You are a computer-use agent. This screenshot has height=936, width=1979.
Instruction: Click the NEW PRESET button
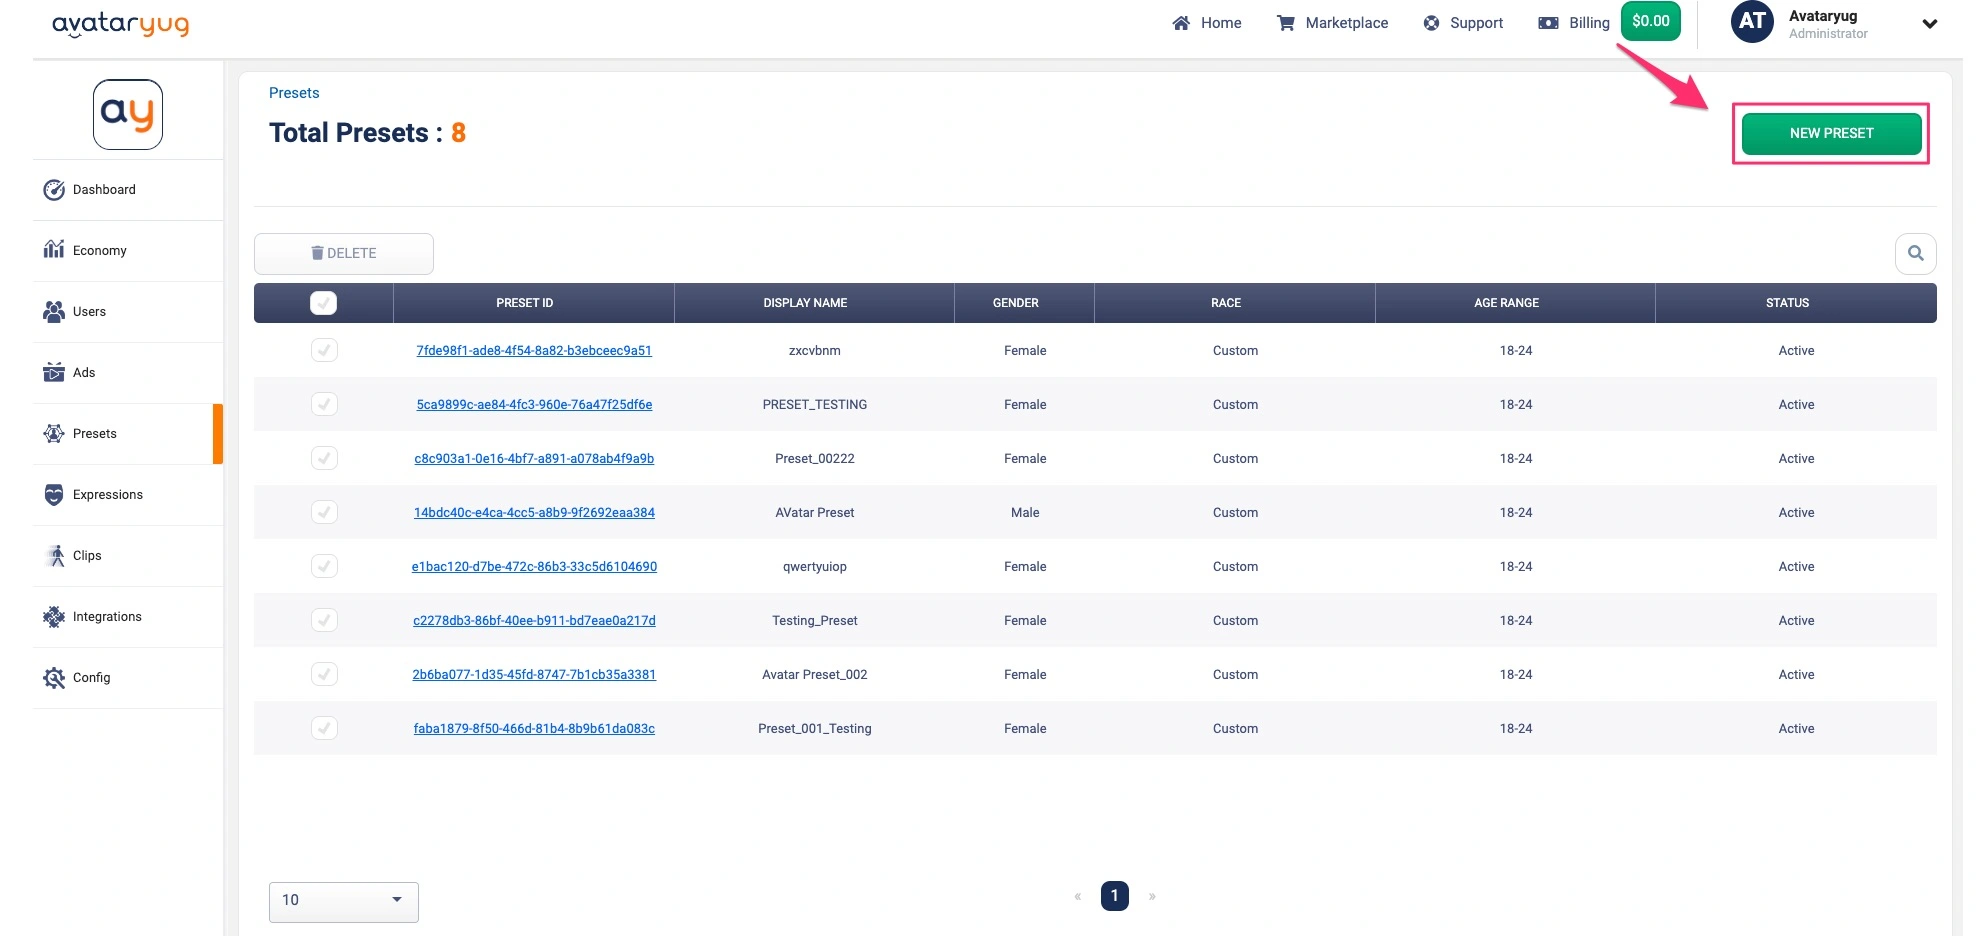point(1830,132)
